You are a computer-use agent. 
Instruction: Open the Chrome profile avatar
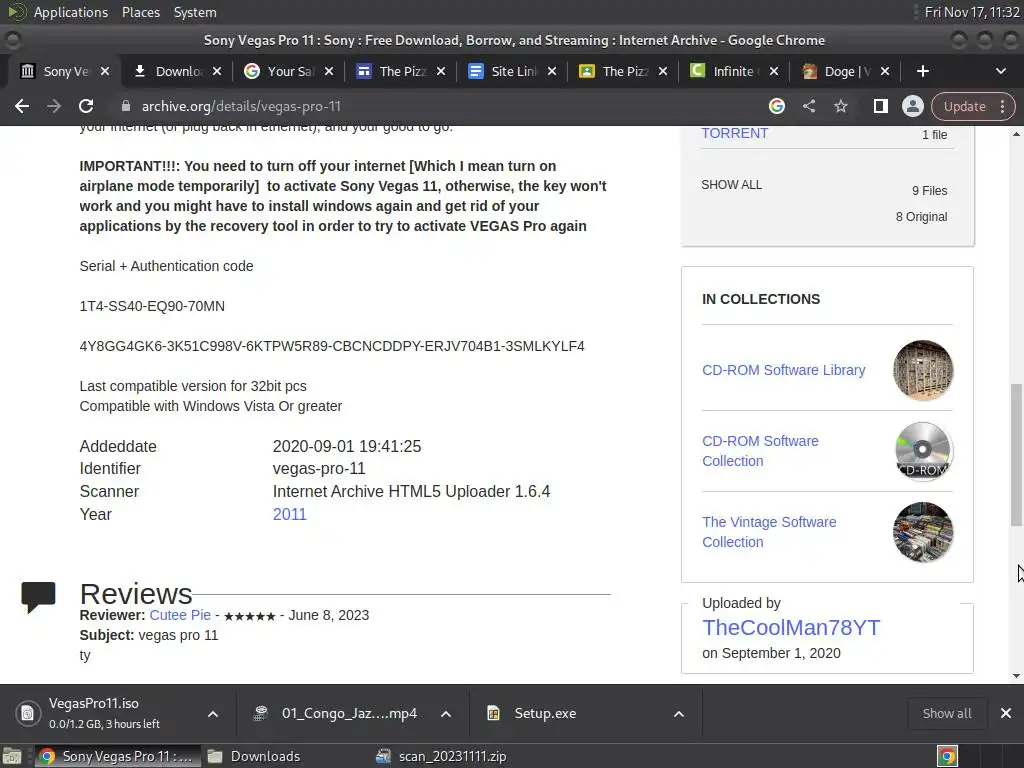tap(912, 106)
